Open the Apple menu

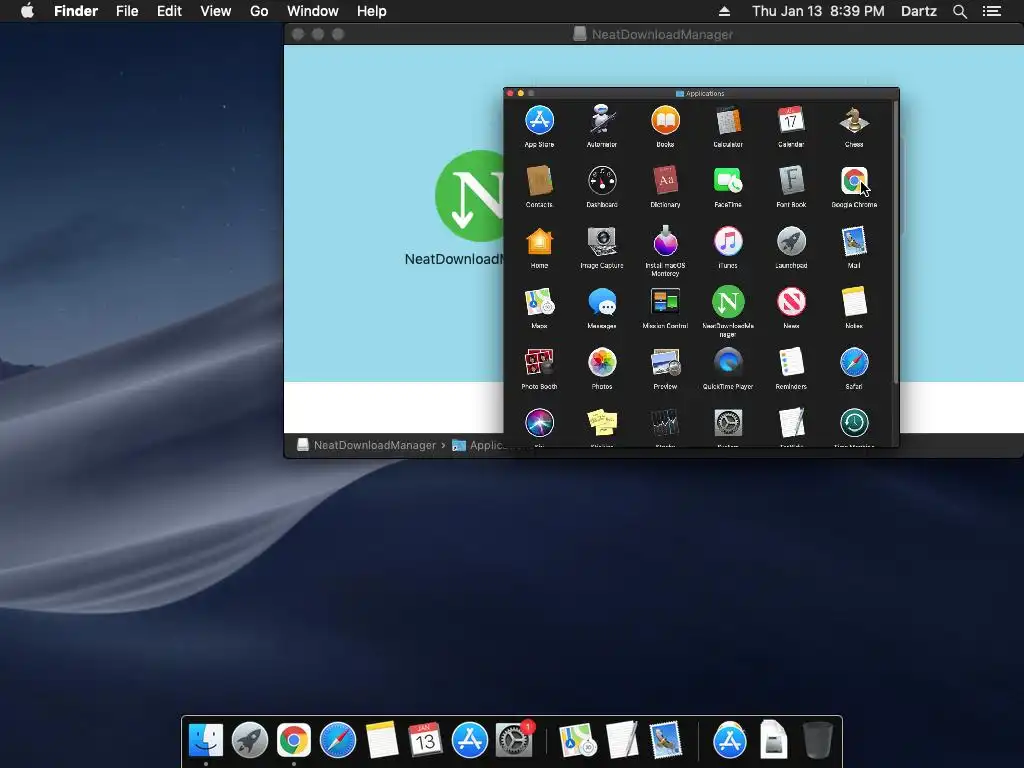click(x=27, y=11)
